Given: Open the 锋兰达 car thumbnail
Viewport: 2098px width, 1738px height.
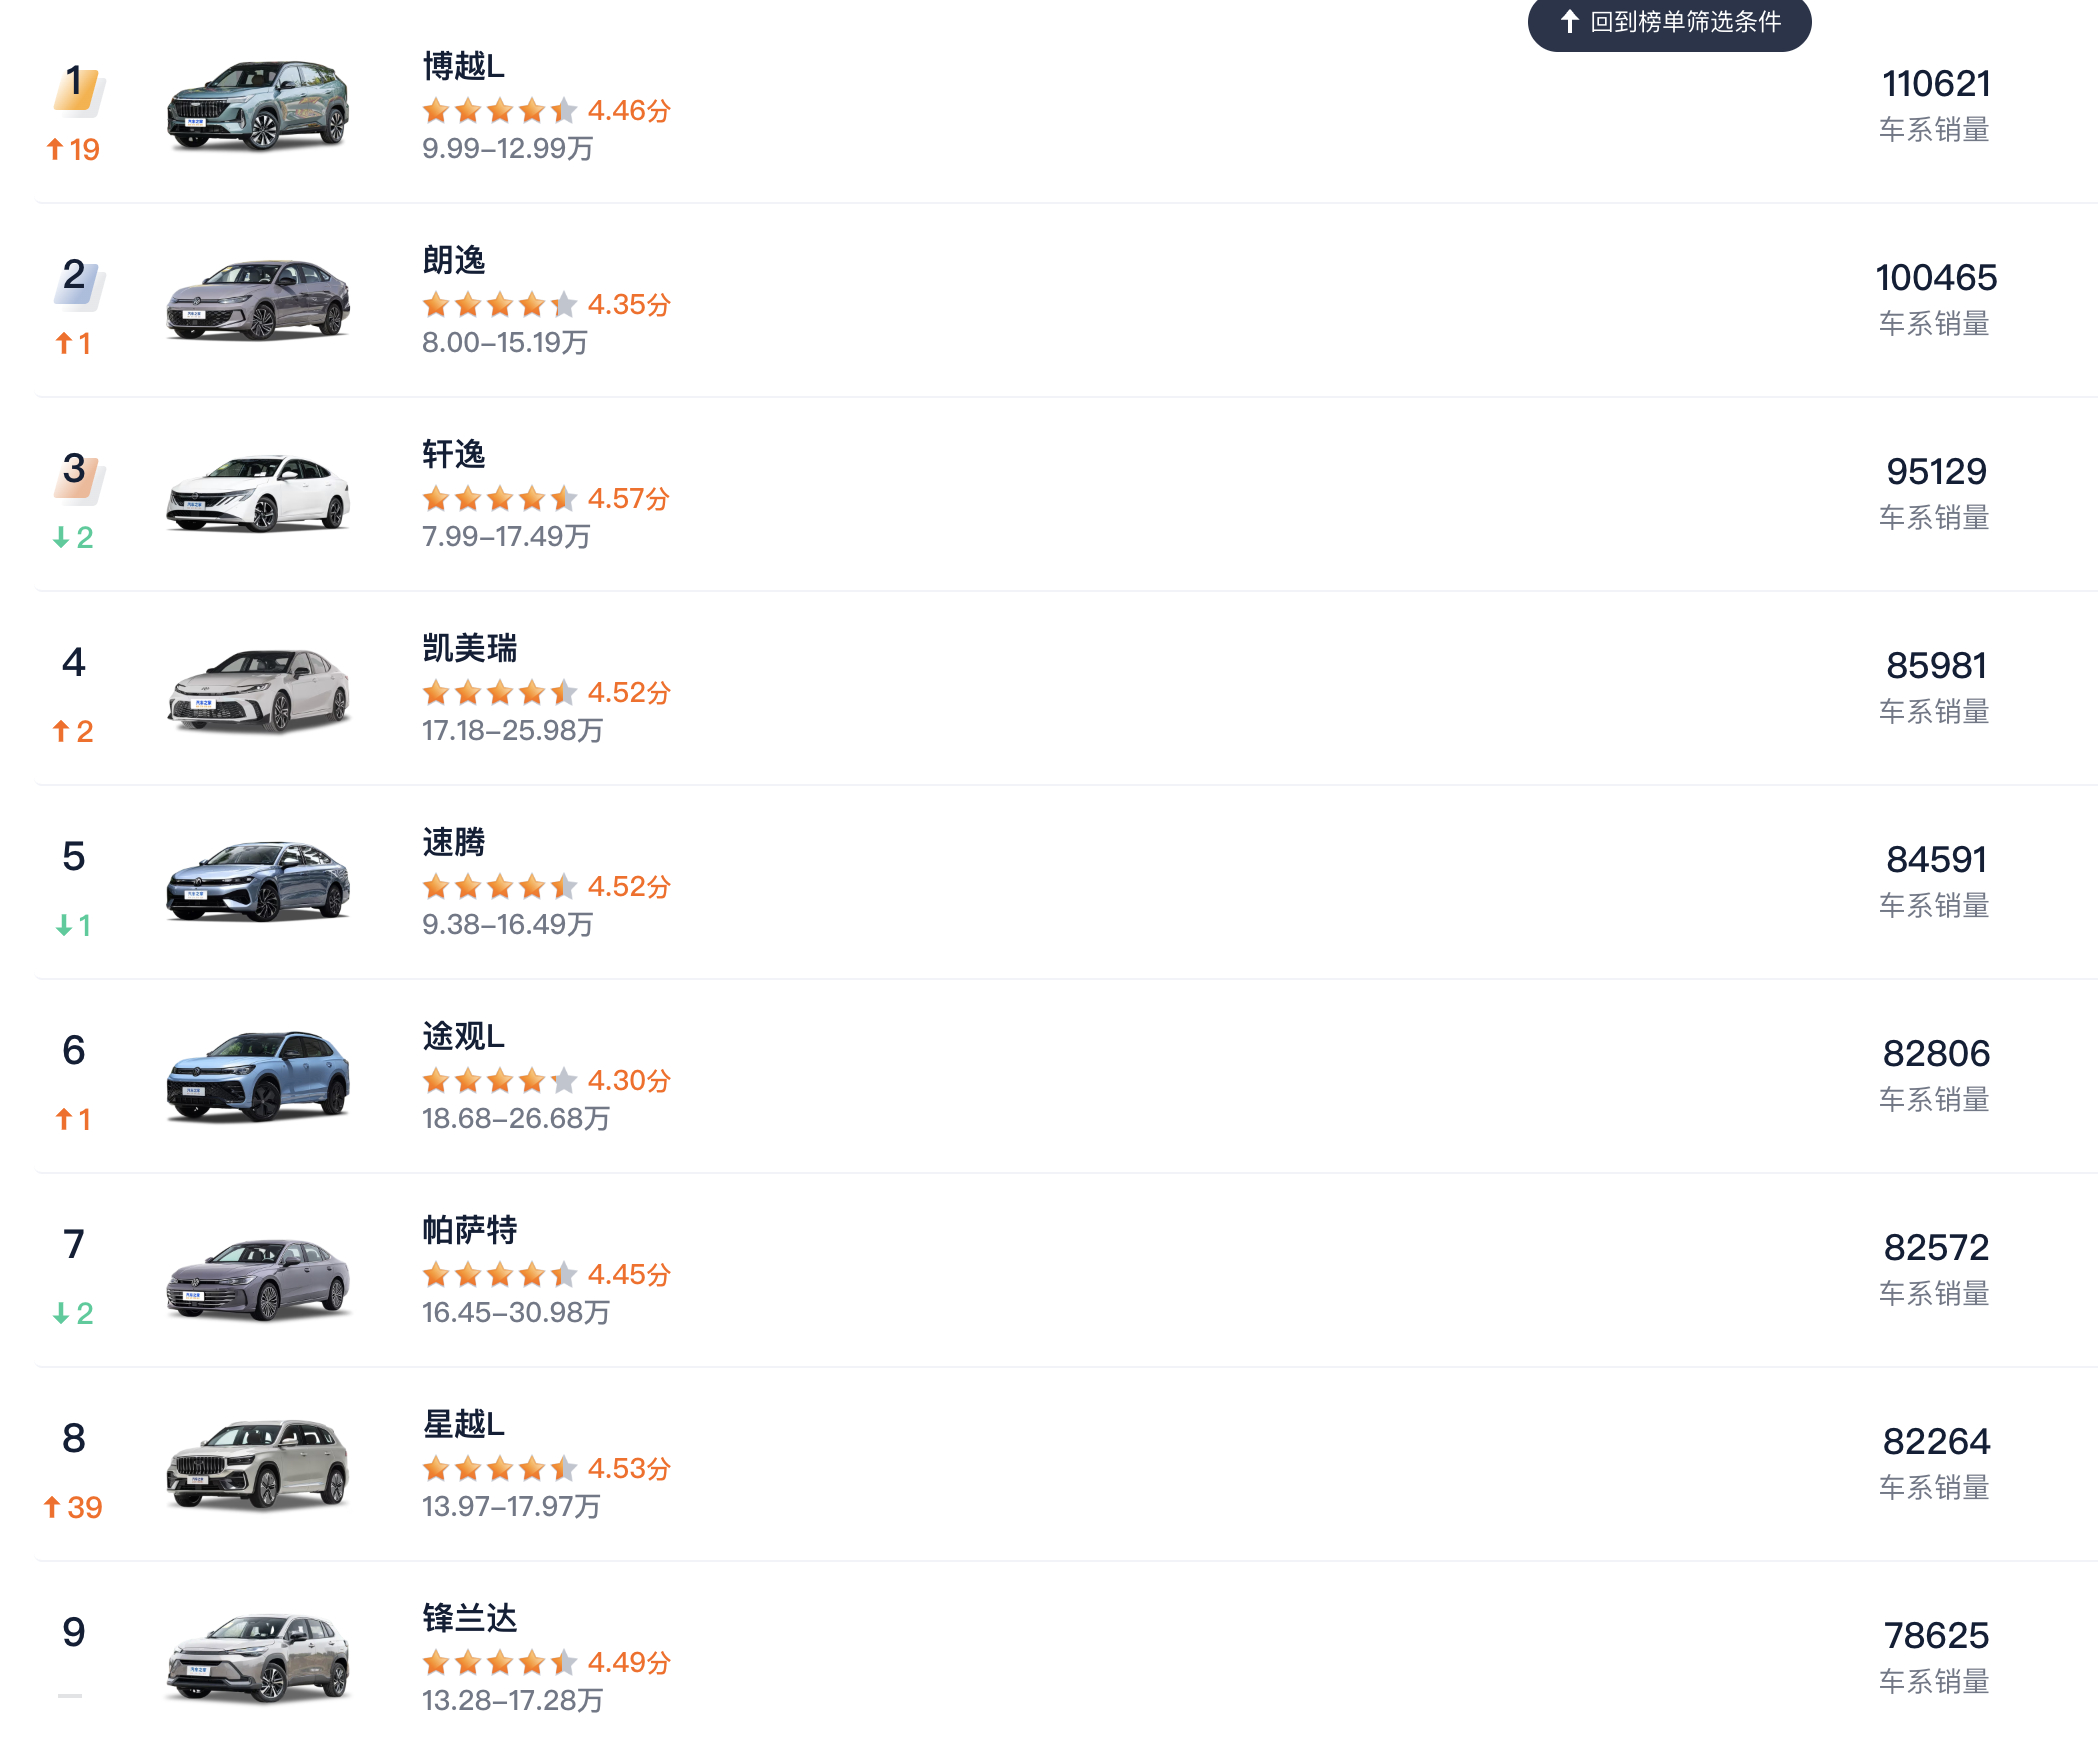Looking at the screenshot, I should tap(258, 1658).
